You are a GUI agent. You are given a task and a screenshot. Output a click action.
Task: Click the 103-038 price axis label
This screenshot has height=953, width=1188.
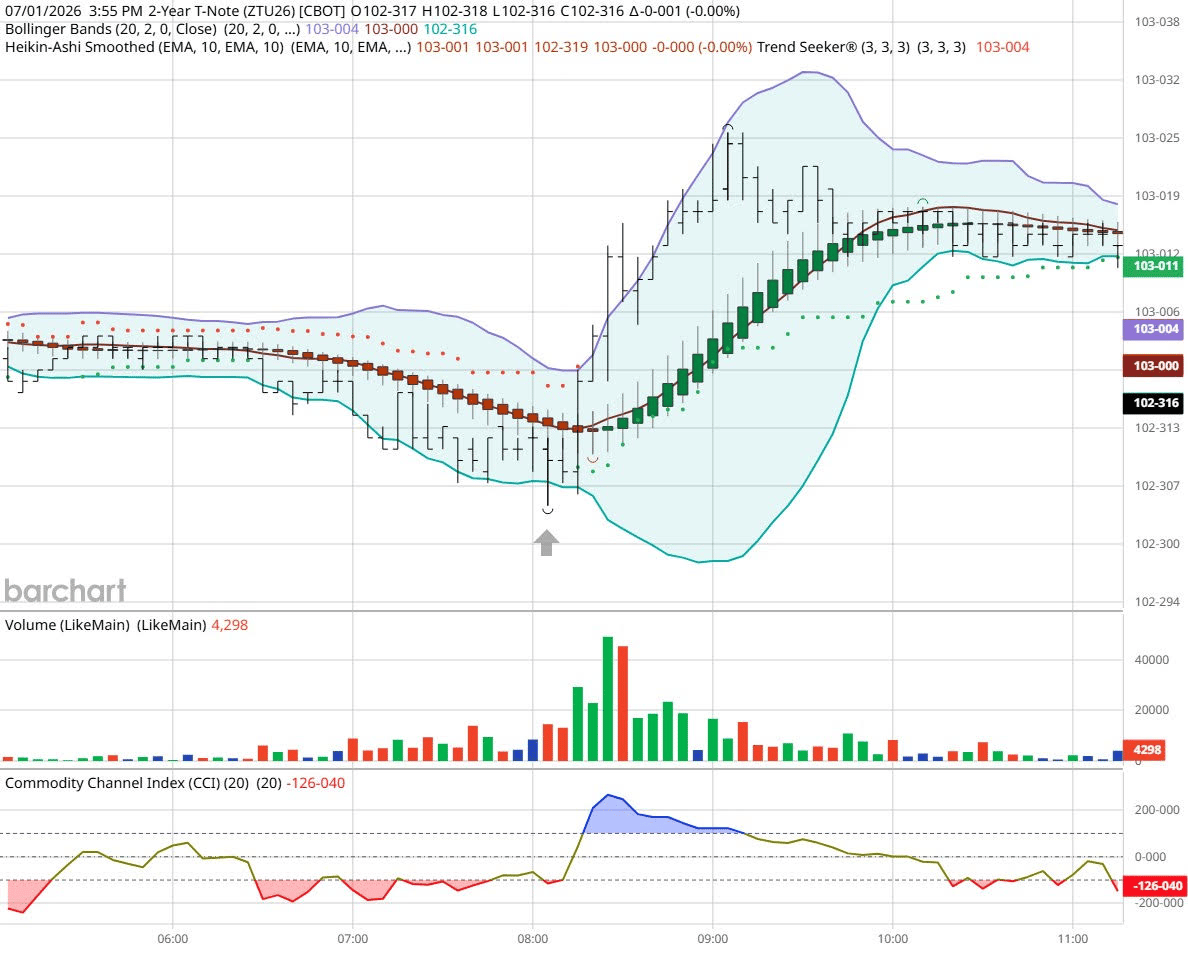1157,22
